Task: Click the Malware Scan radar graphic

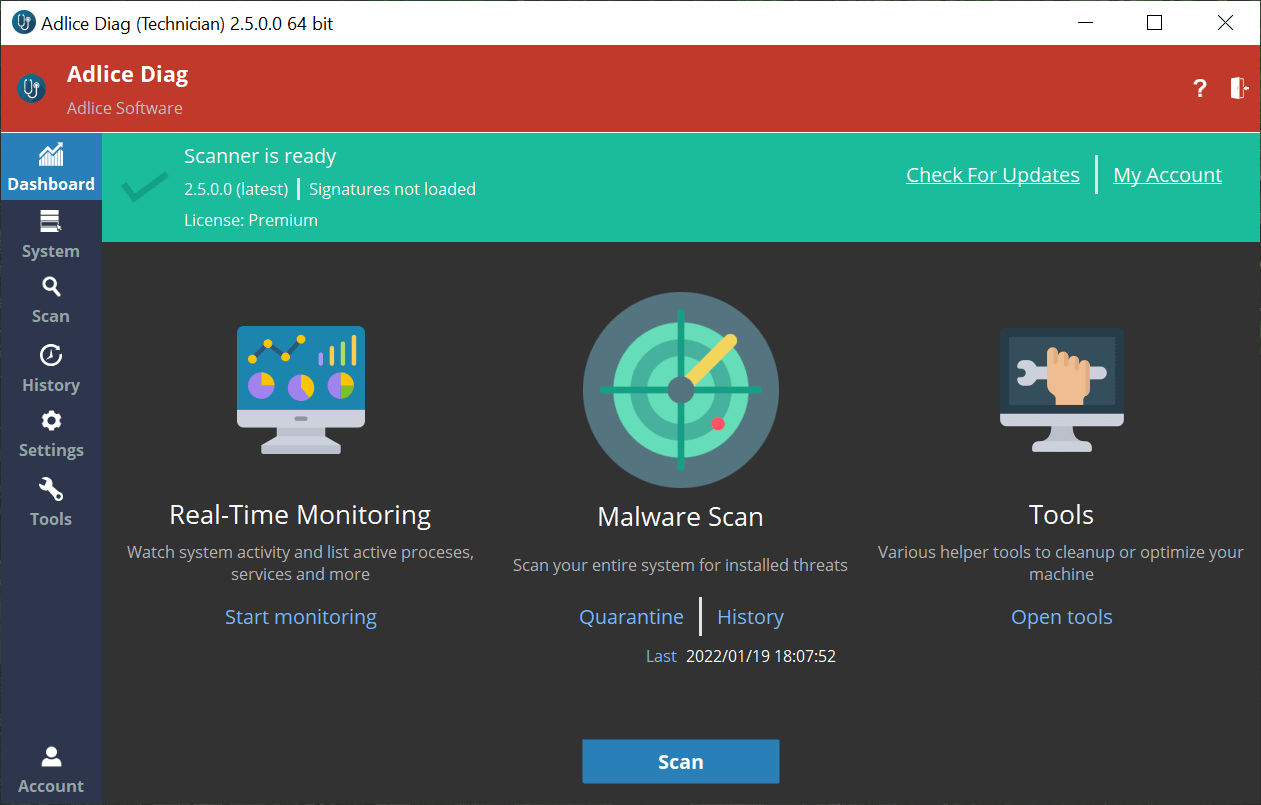Action: coord(680,389)
